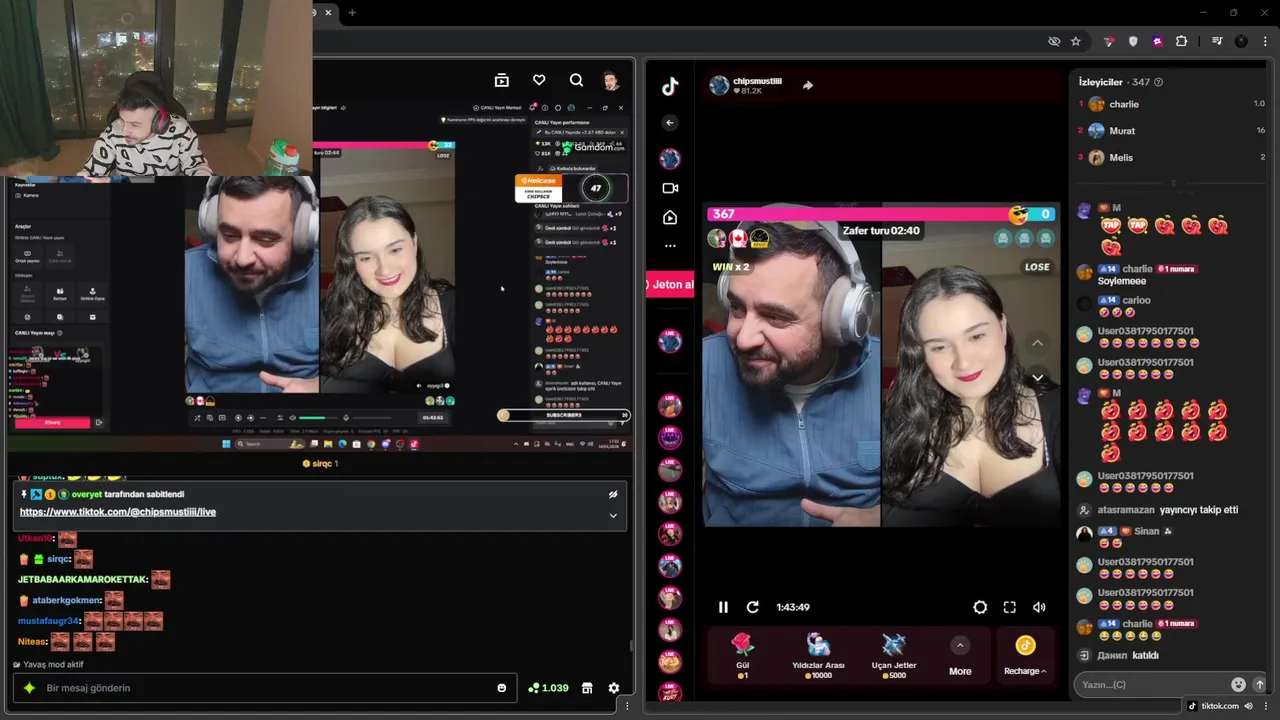The image size is (1280, 720).
Task: Click the green sparkle icon in chat input
Action: coord(29,688)
